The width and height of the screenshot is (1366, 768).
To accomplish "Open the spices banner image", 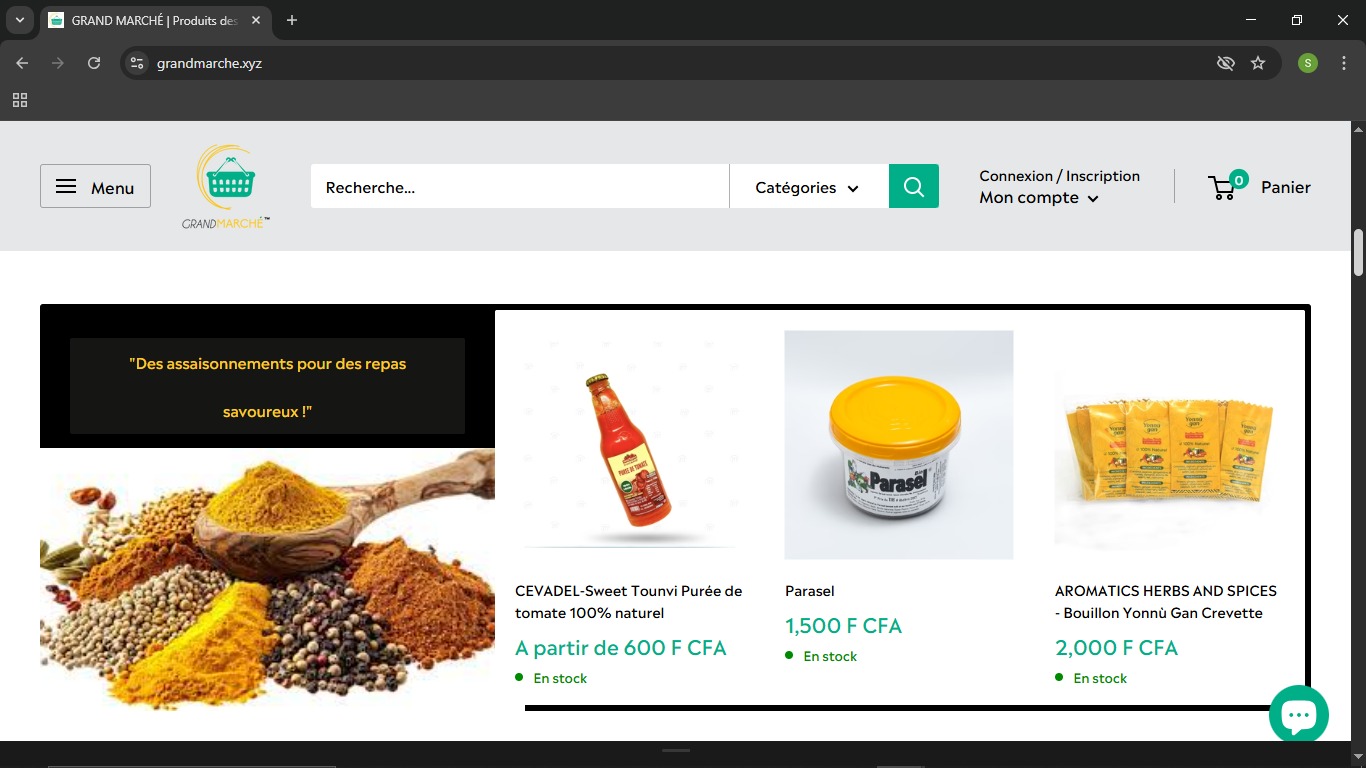I will coord(267,579).
